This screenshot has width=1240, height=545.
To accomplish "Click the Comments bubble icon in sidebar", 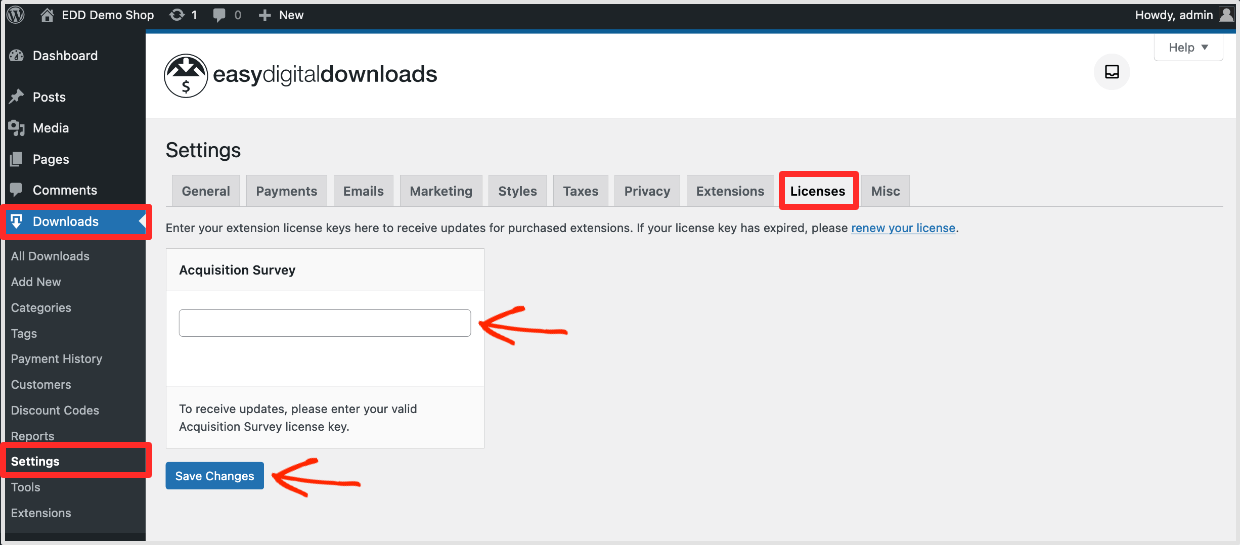I will [x=16, y=190].
